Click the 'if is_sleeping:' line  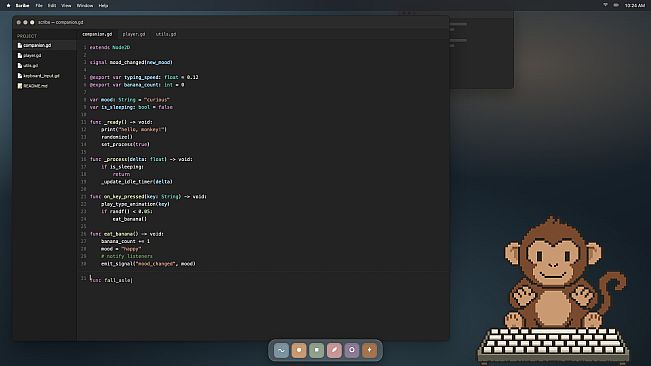click(122, 167)
